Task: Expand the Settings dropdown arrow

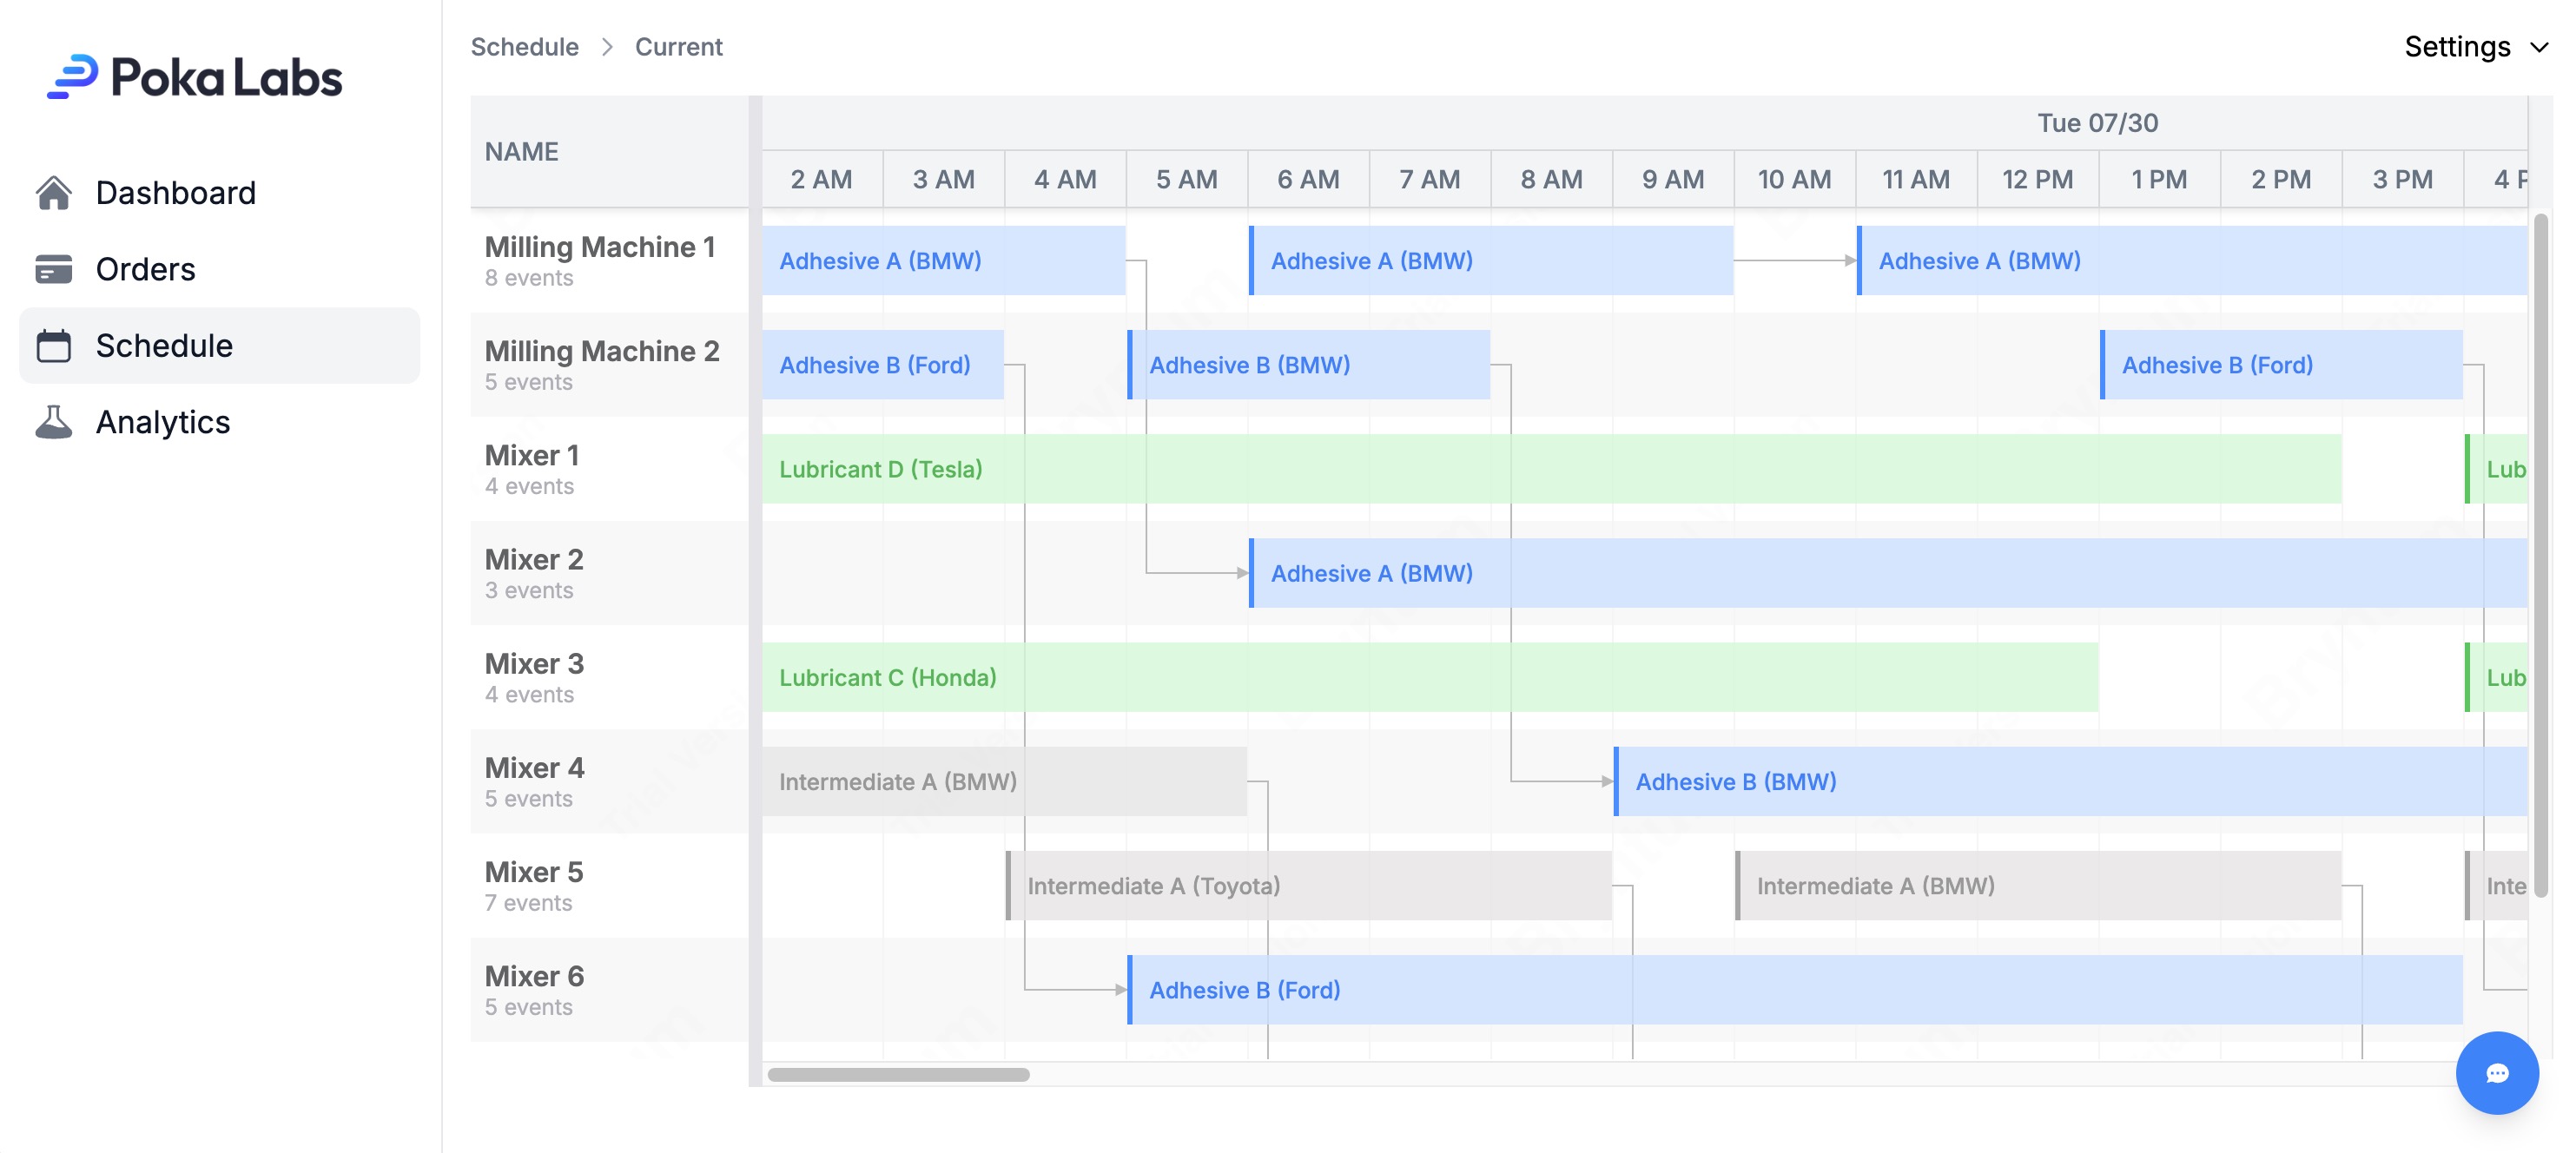Action: [2539, 47]
